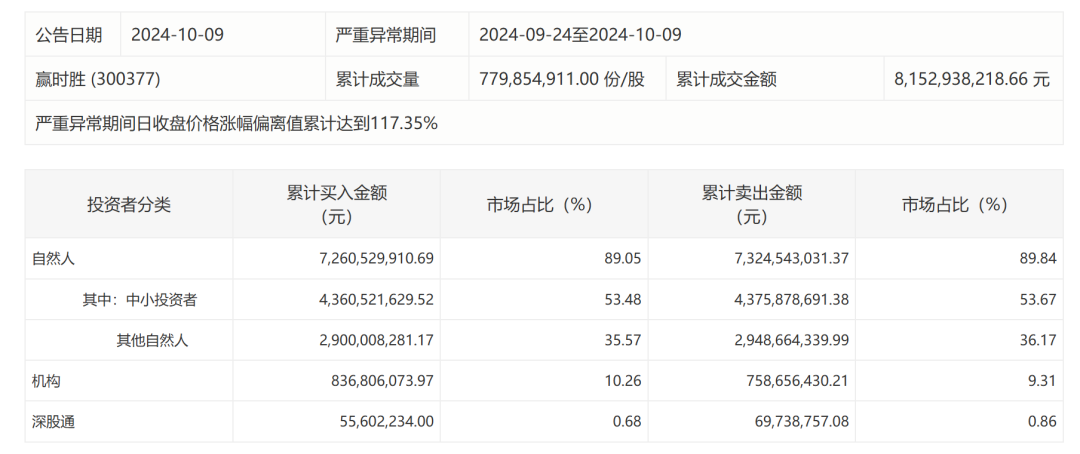Select the 累计成交金额 label cell

pyautogui.click(x=727, y=80)
